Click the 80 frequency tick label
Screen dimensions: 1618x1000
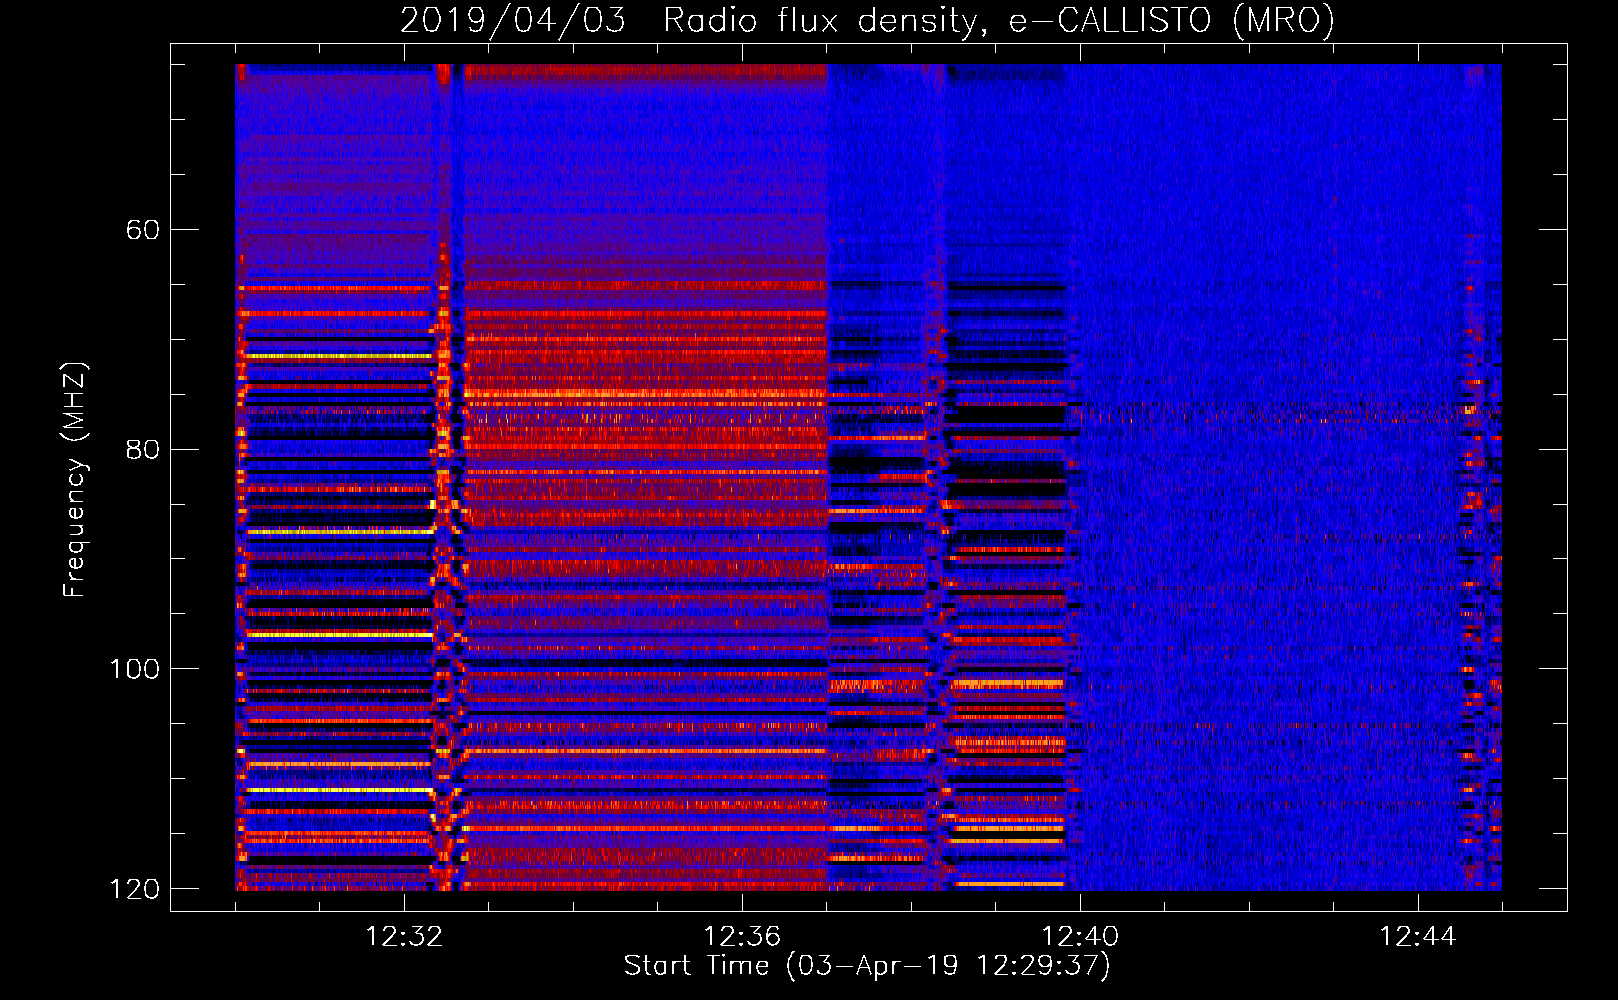coord(142,449)
